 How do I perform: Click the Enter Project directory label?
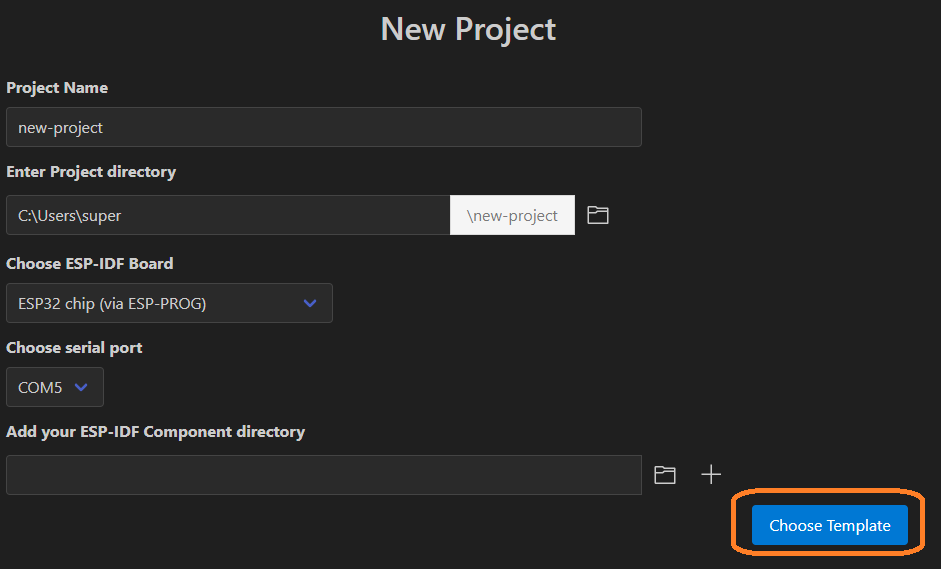pos(91,172)
